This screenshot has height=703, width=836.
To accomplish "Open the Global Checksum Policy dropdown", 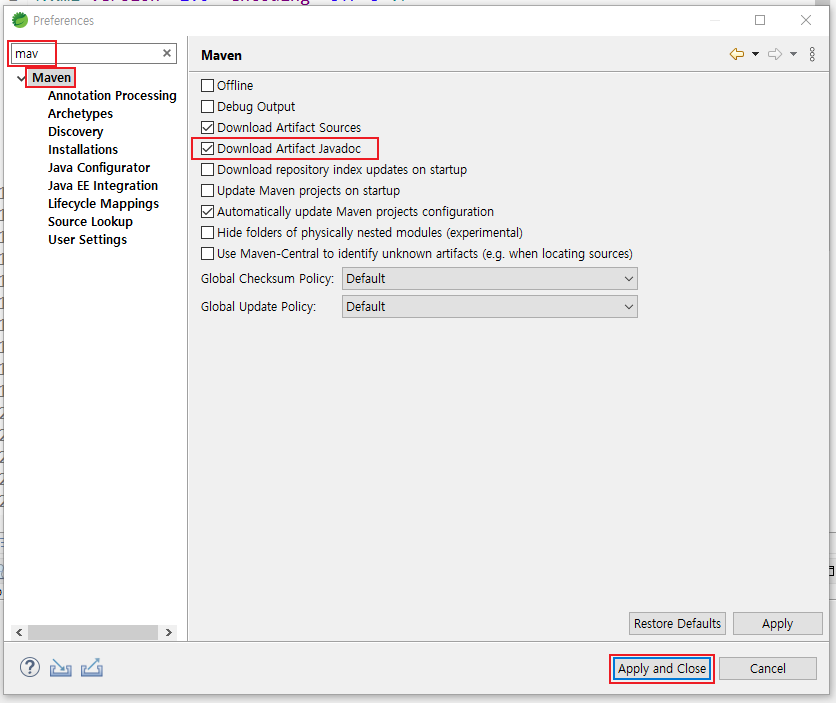I will click(489, 279).
